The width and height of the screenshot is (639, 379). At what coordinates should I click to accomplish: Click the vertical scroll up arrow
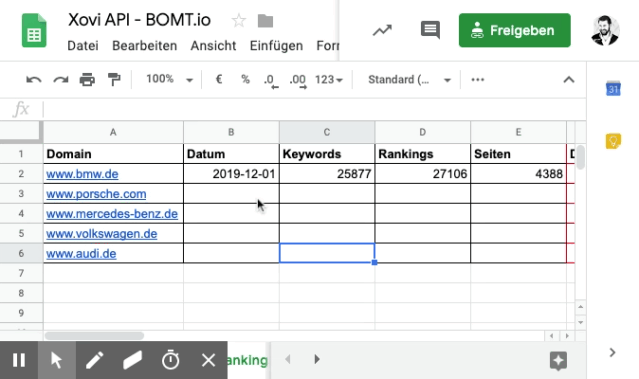click(x=581, y=306)
